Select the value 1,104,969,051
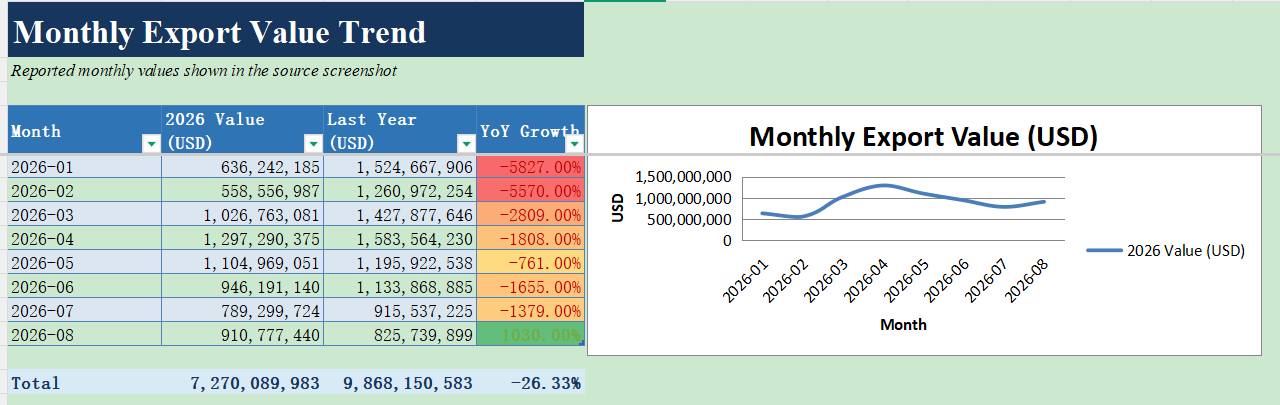This screenshot has width=1280, height=405. pos(243,263)
